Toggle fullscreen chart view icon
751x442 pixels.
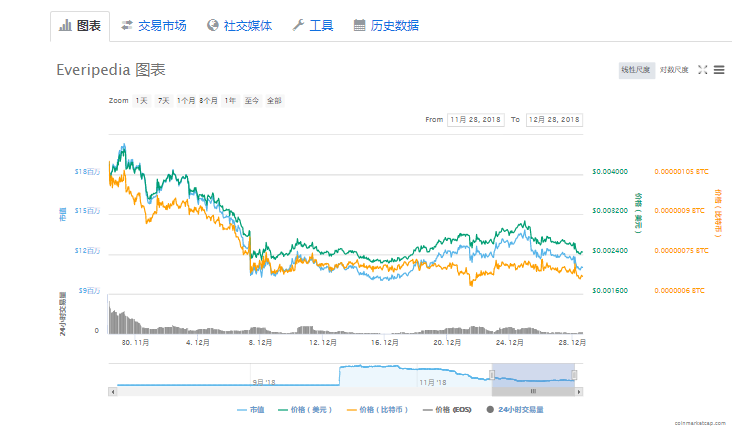pos(703,70)
